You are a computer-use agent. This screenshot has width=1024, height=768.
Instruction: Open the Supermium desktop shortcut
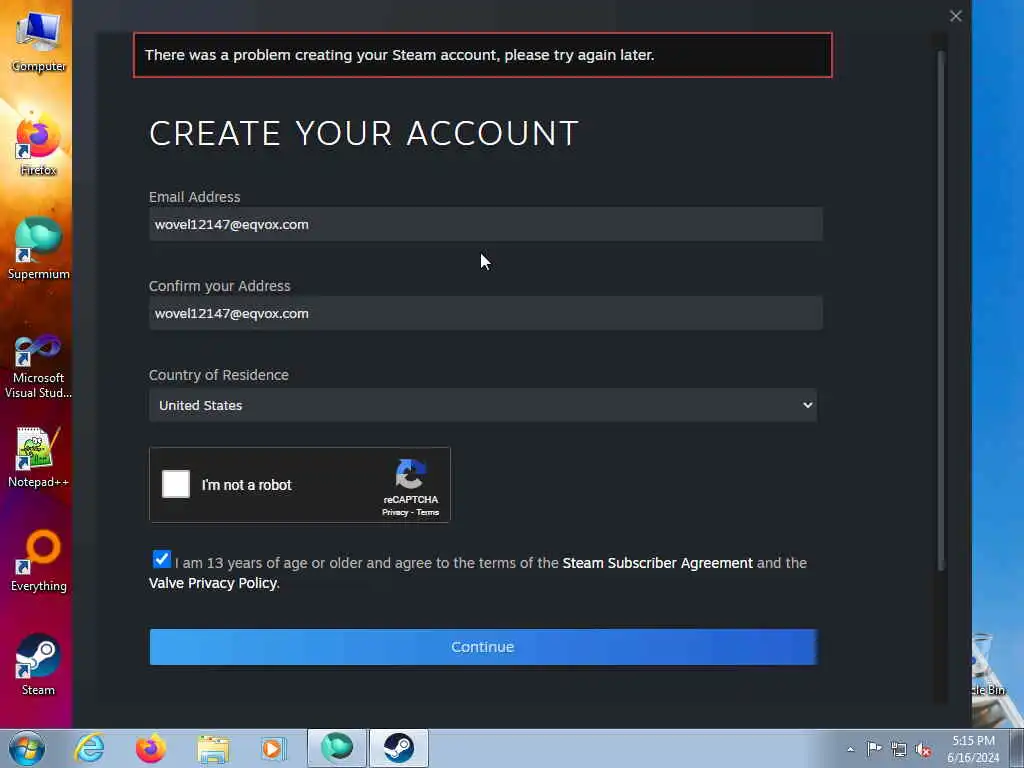coord(38,248)
